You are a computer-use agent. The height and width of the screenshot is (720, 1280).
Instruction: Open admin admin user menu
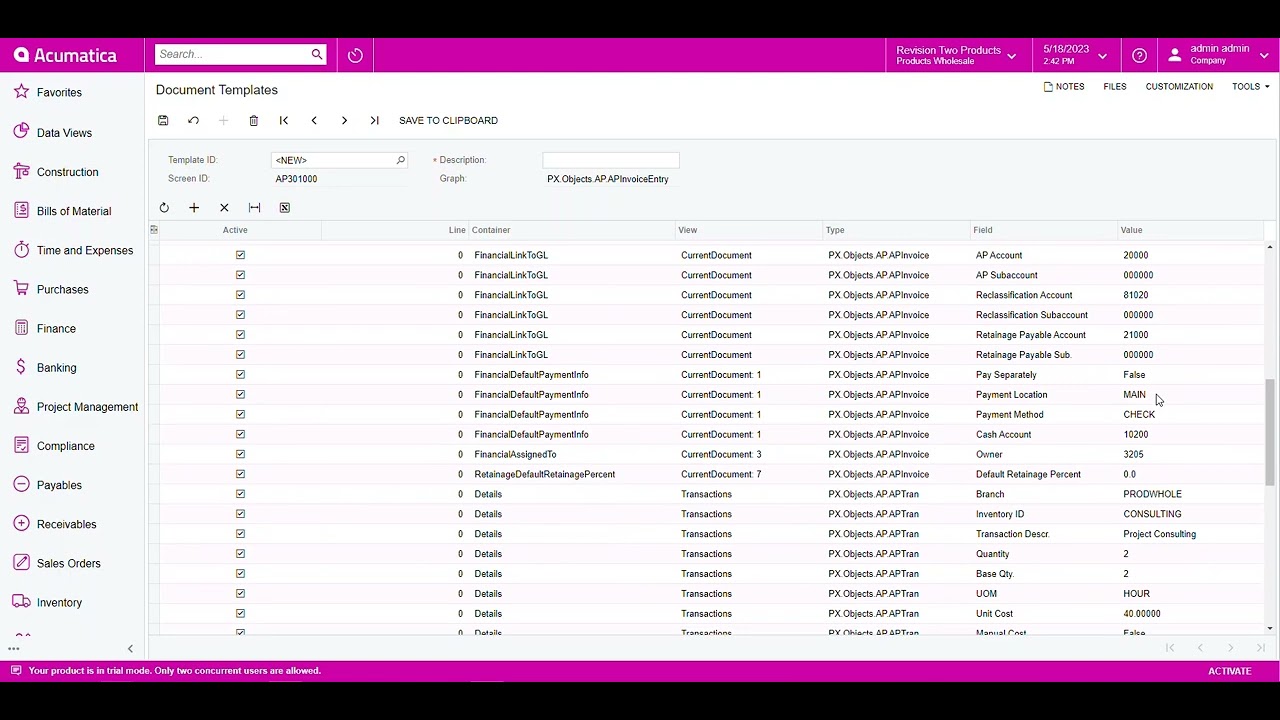point(1219,55)
